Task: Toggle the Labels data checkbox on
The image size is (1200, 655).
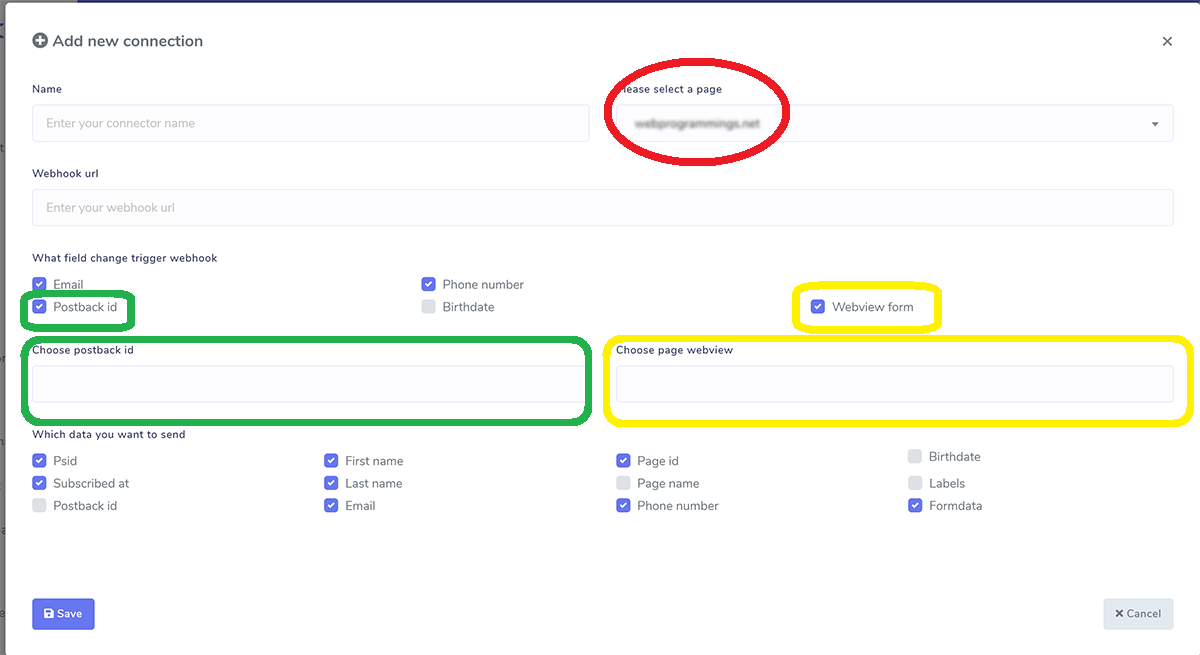Action: pos(914,483)
